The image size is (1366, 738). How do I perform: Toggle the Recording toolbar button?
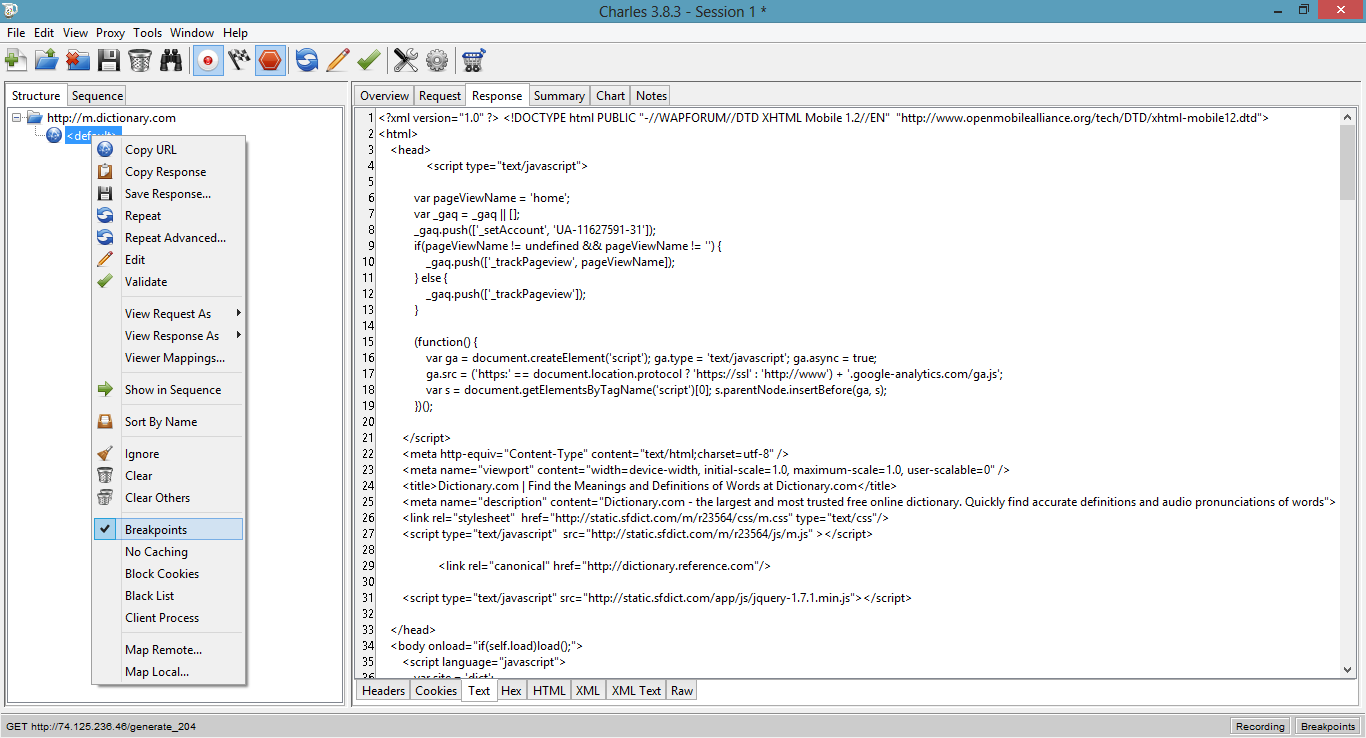point(208,60)
